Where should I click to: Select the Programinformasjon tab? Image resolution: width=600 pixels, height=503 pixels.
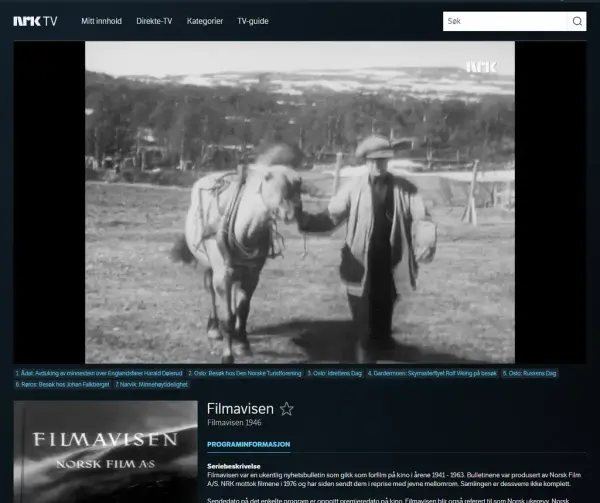249,444
